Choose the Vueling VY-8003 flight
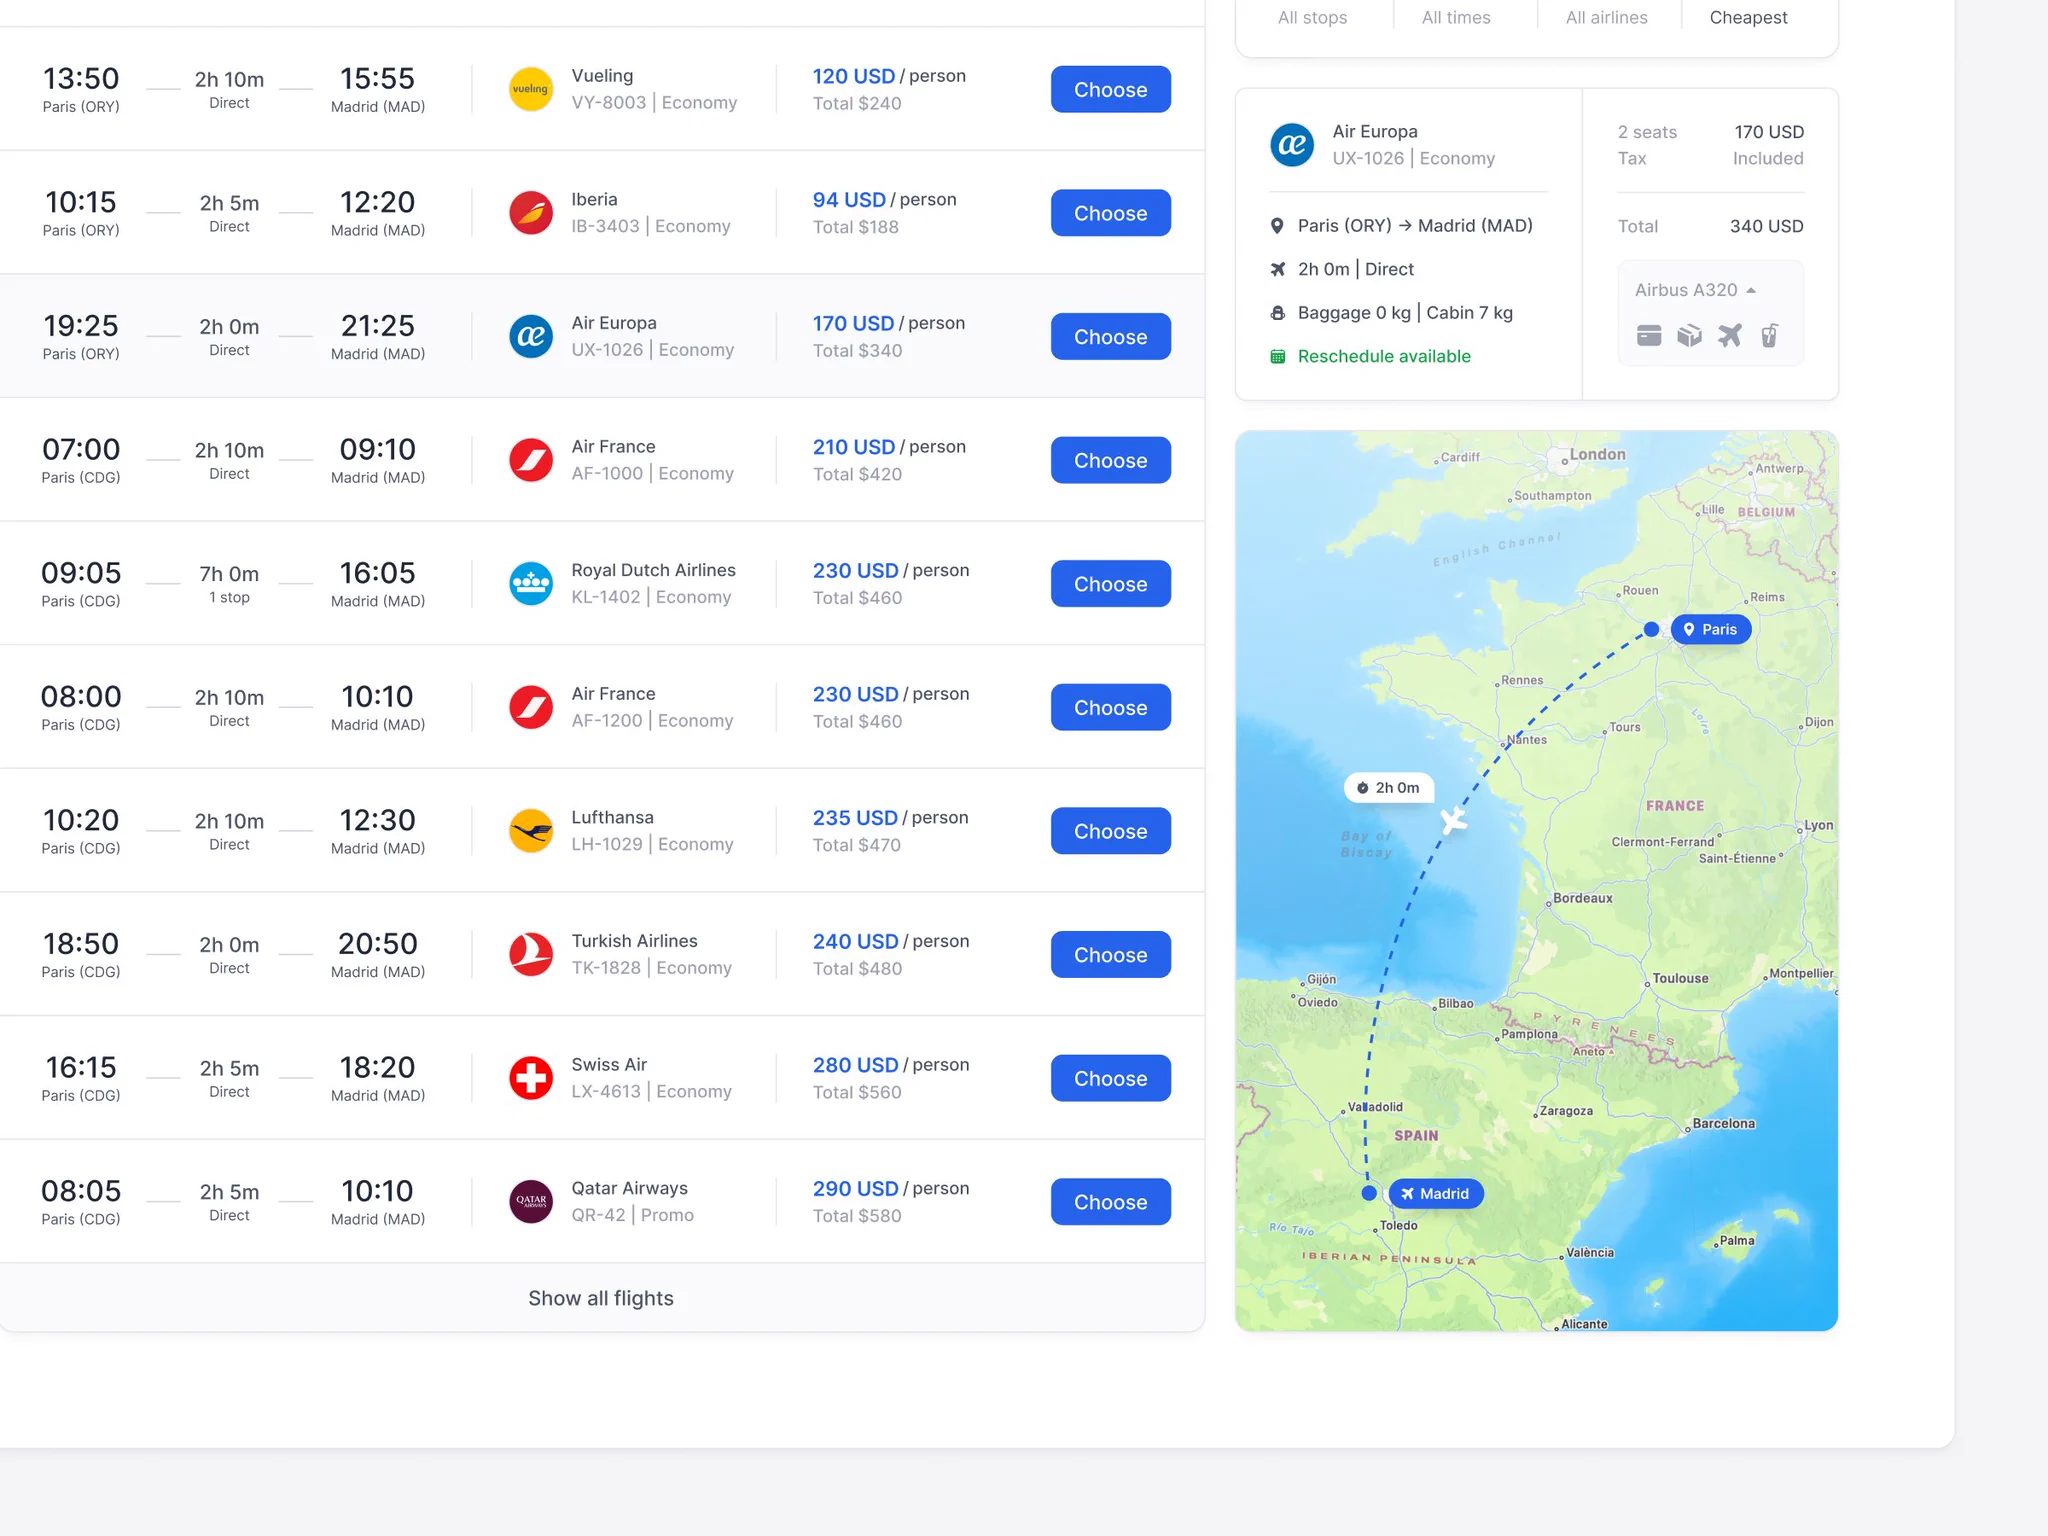 [x=1110, y=89]
